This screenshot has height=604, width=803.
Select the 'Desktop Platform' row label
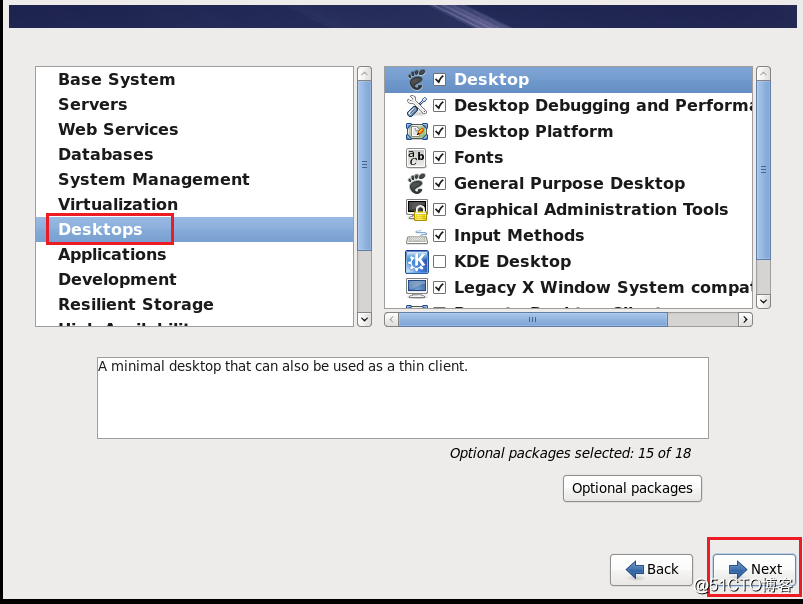[534, 132]
